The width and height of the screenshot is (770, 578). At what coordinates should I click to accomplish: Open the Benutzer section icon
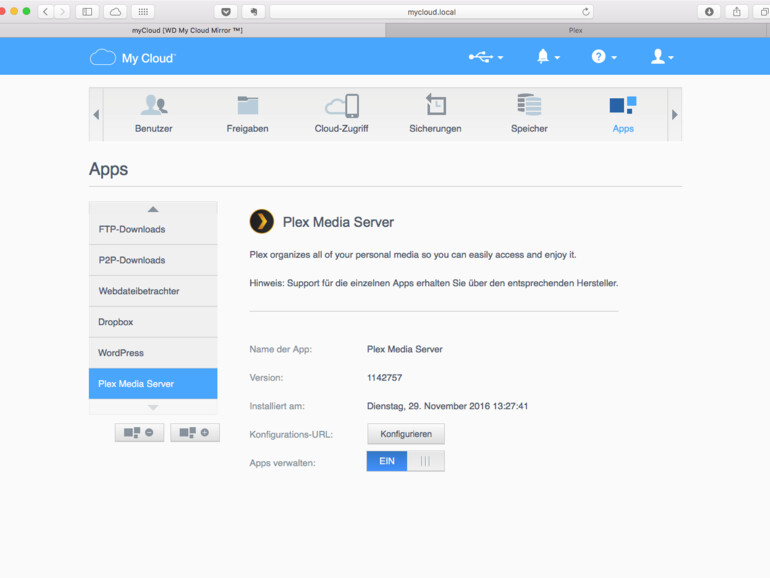coord(154,105)
